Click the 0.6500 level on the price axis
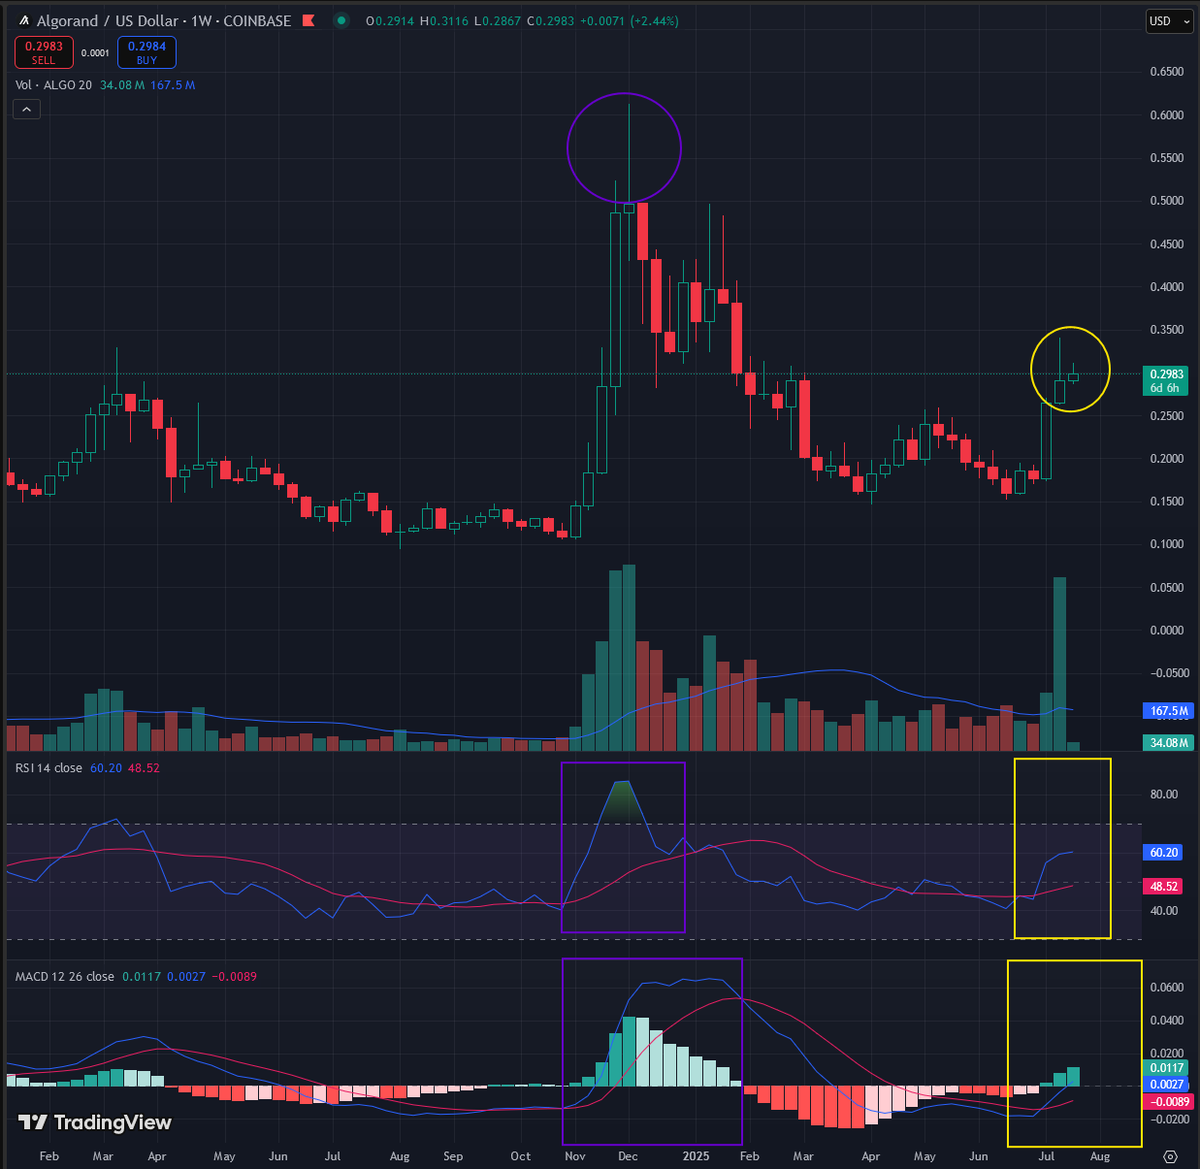 (1166, 72)
